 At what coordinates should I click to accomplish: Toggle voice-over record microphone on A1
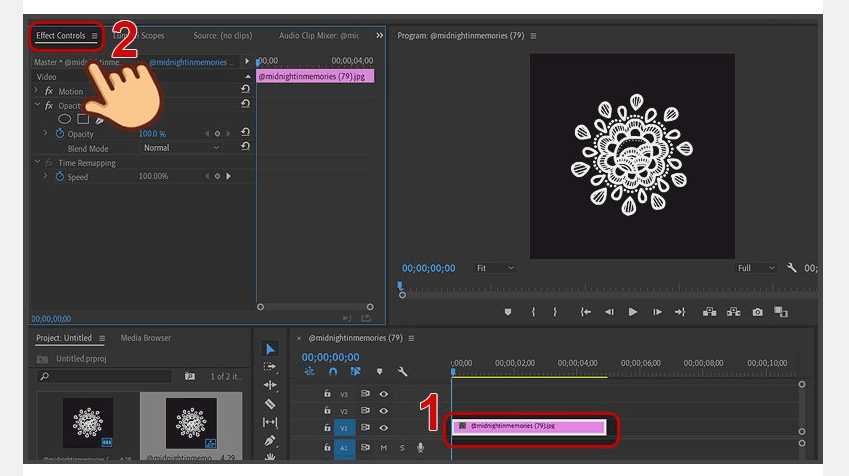420,448
